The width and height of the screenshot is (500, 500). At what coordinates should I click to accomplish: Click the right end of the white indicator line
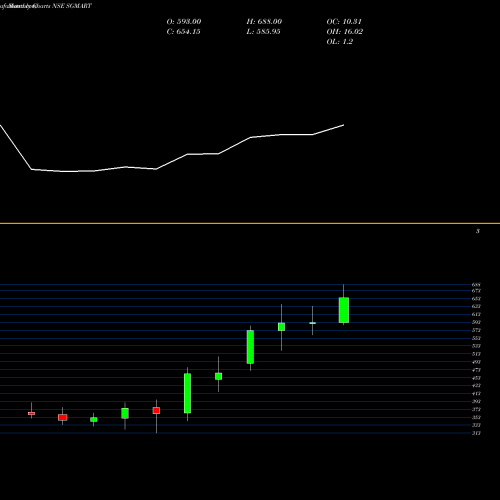[343, 125]
